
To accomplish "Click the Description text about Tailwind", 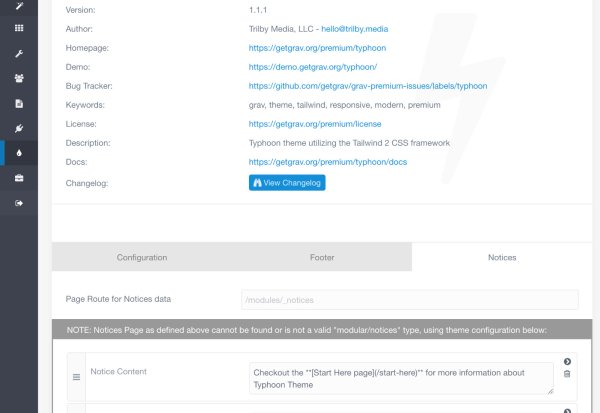I will point(349,143).
